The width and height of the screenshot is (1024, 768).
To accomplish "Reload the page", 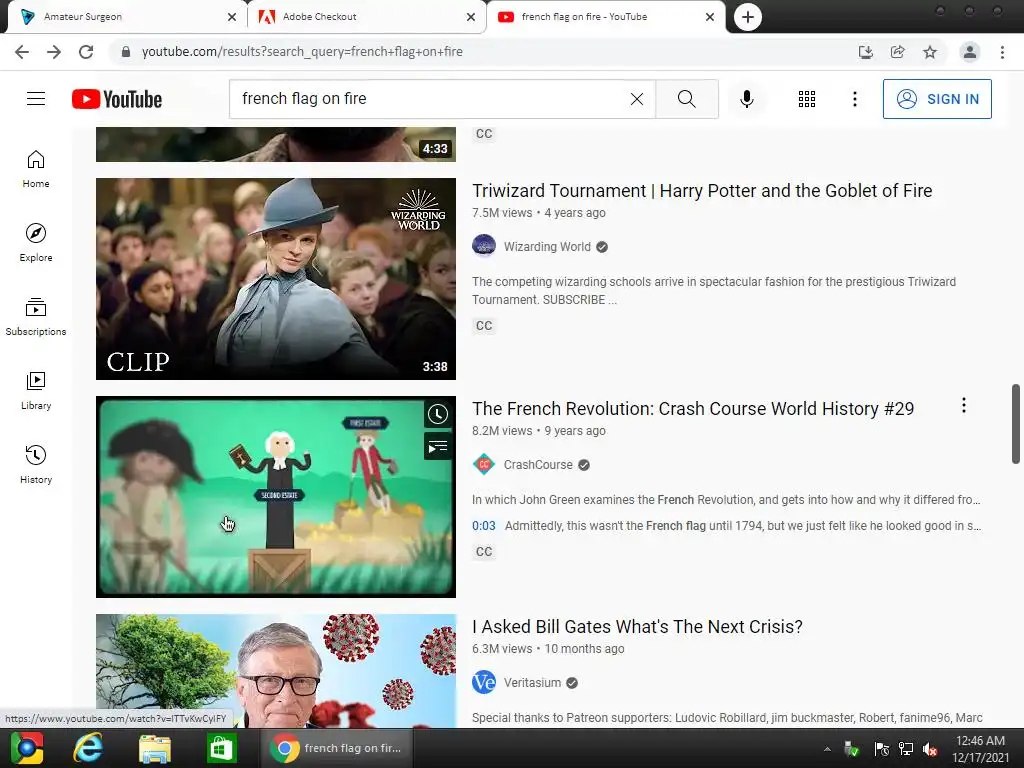I will [86, 52].
